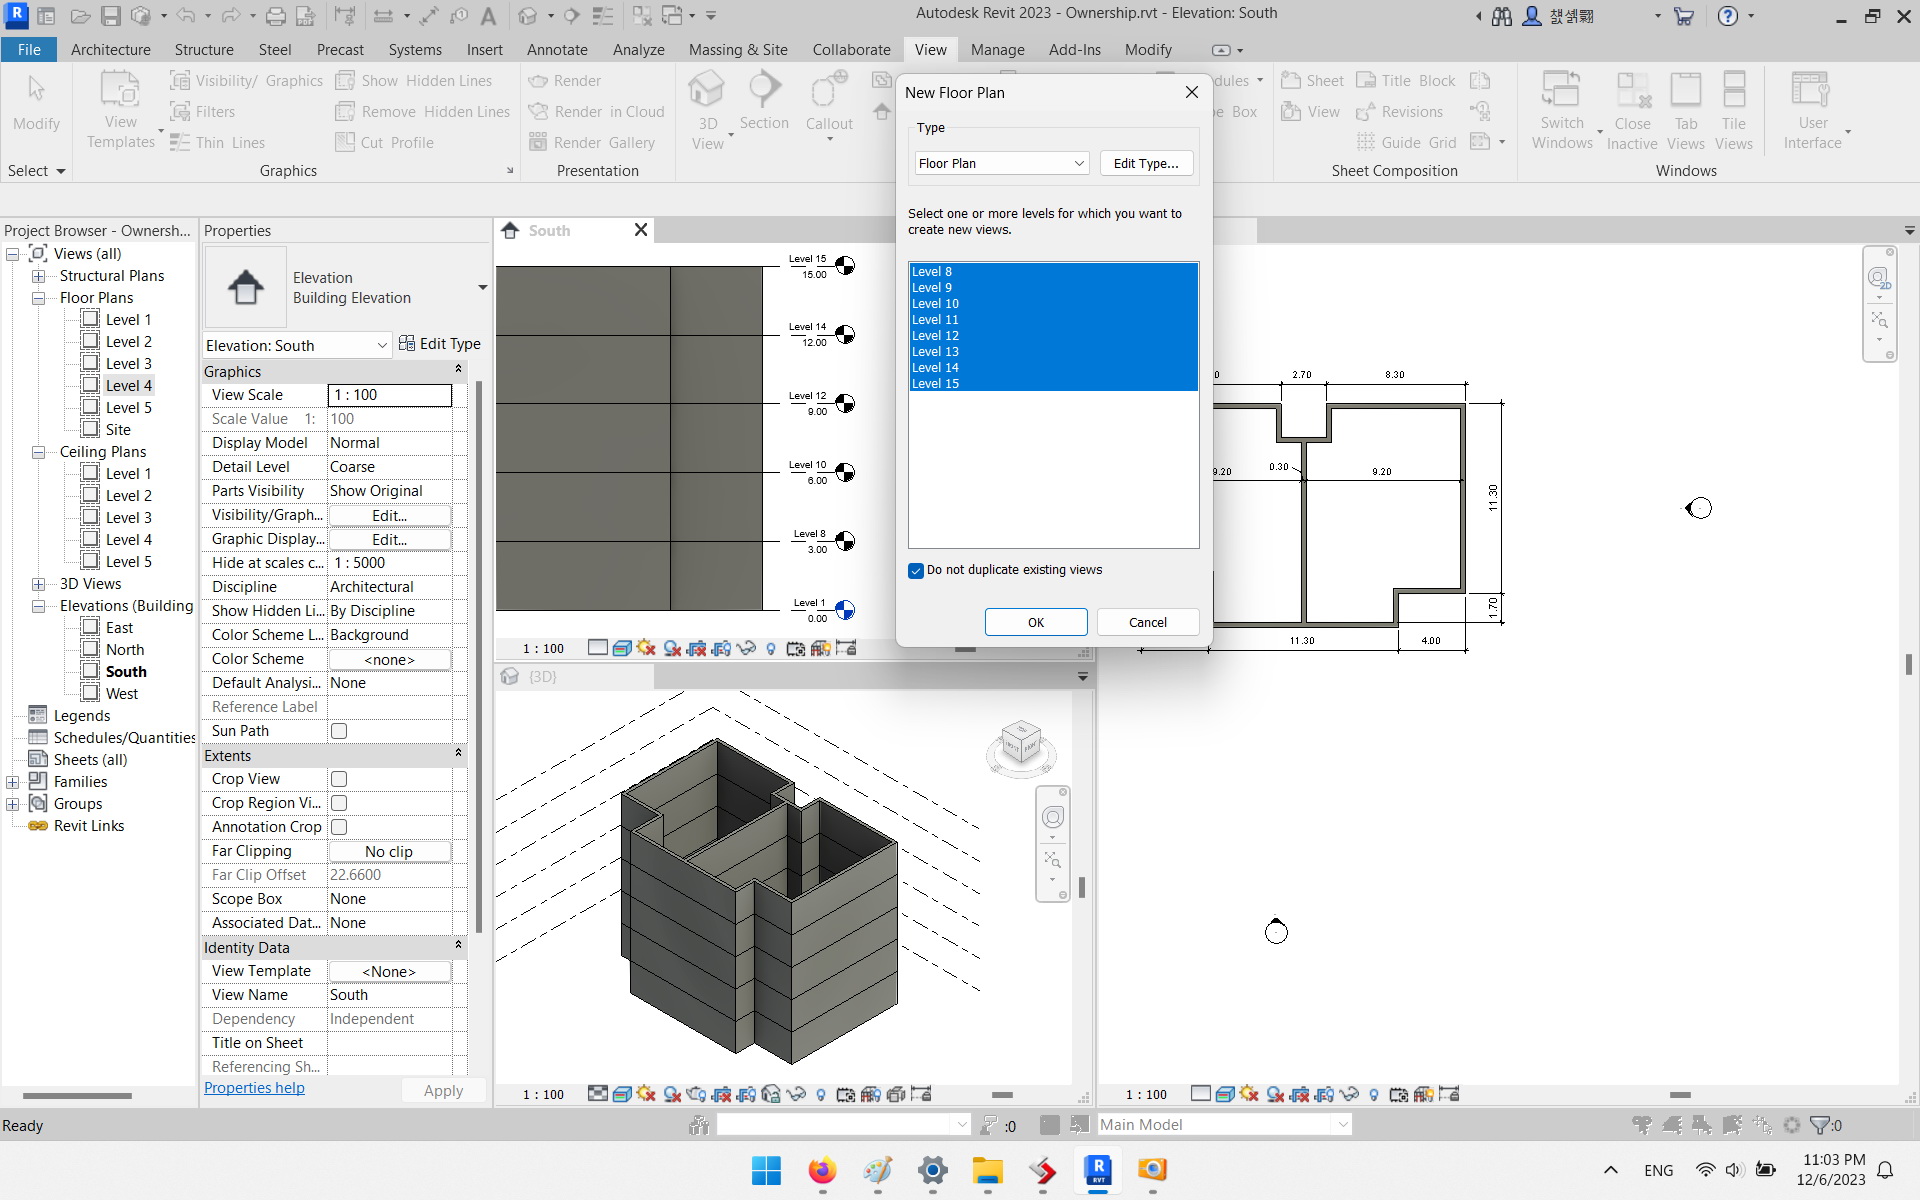
Task: Enable the Crop View checkbox
Action: tap(339, 779)
